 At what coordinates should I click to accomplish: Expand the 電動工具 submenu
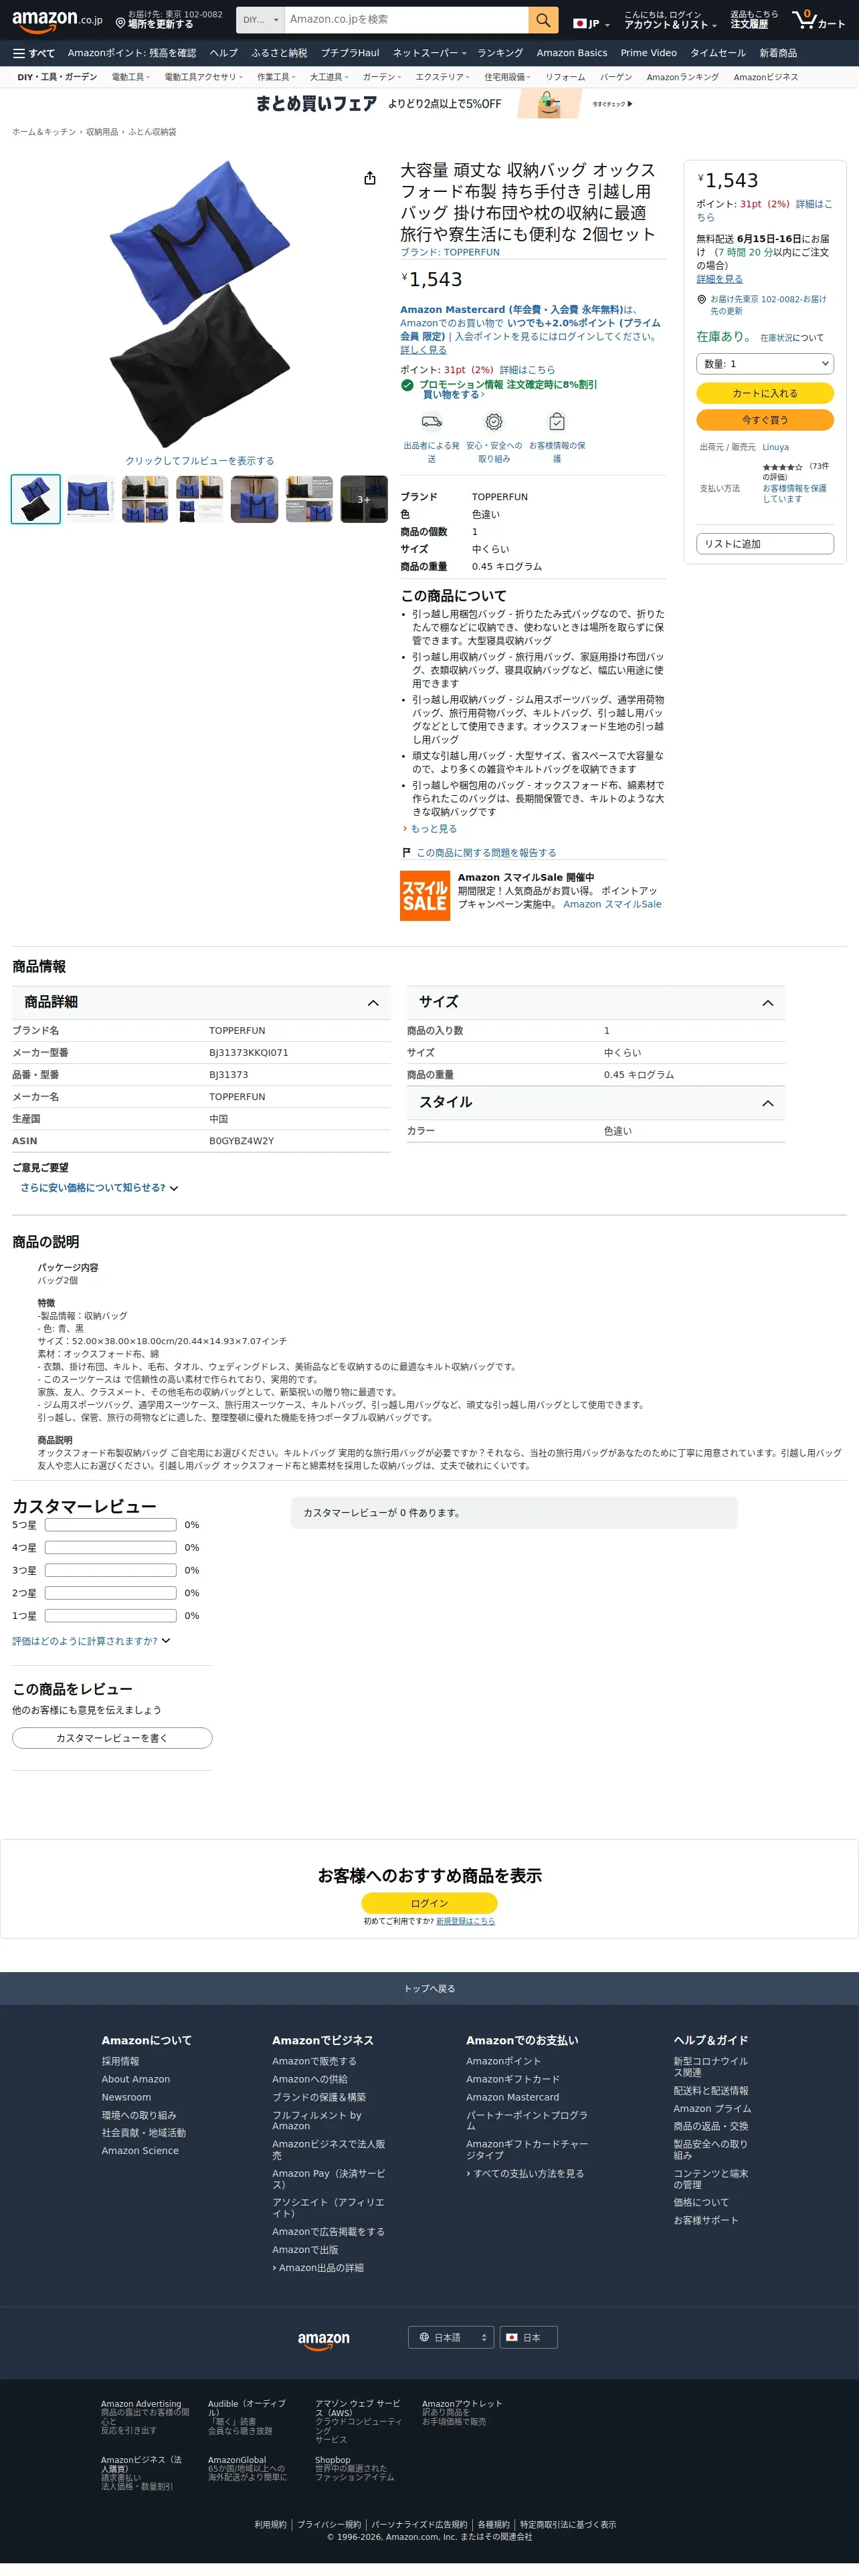131,77
